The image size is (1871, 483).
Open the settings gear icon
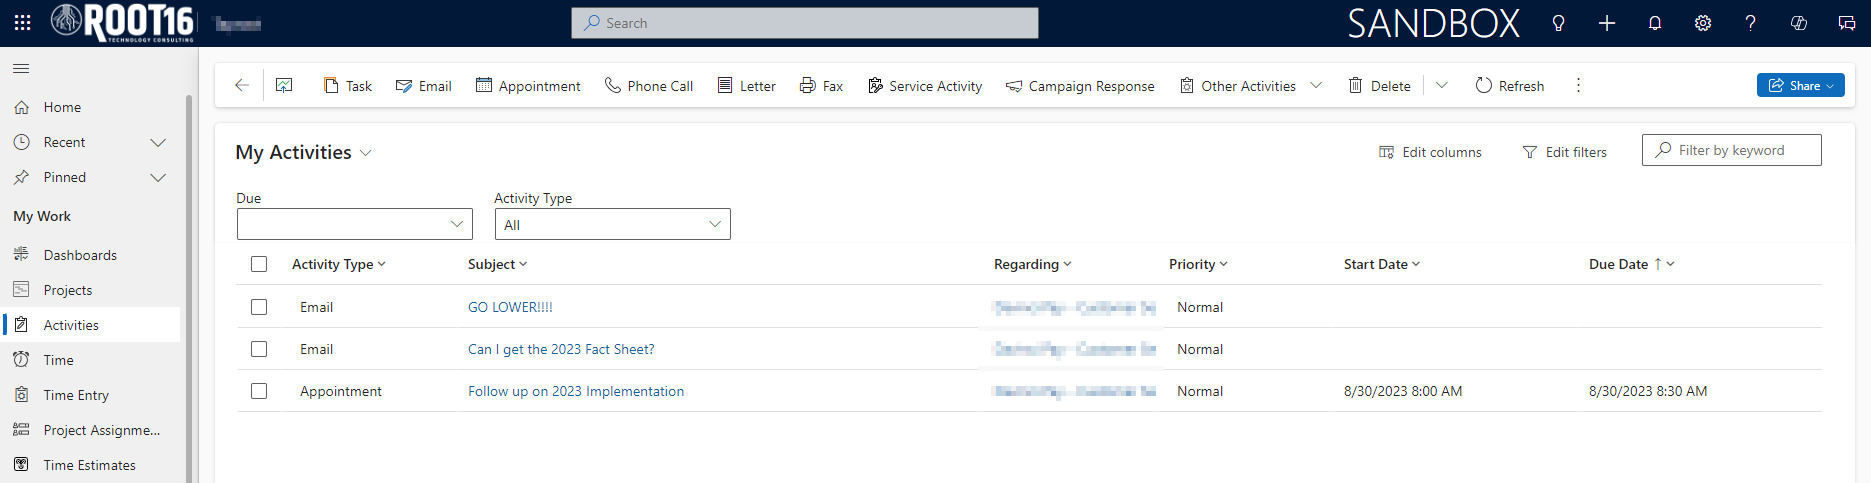tap(1702, 23)
